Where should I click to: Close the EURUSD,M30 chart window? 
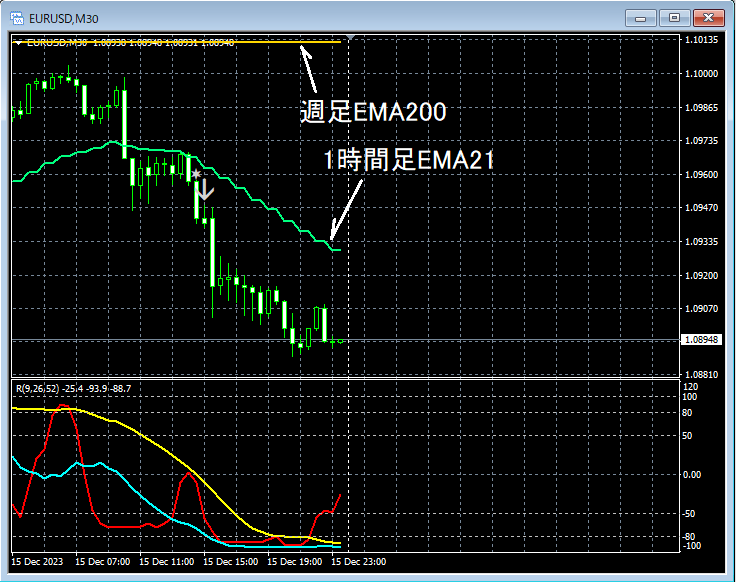click(708, 18)
